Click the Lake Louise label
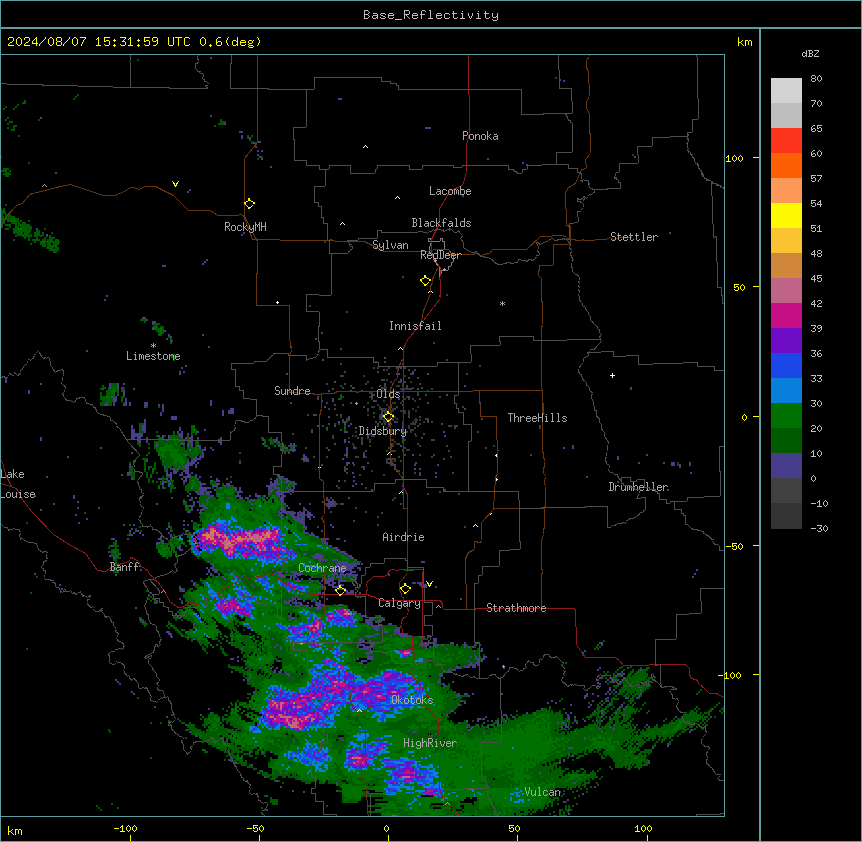 18,484
